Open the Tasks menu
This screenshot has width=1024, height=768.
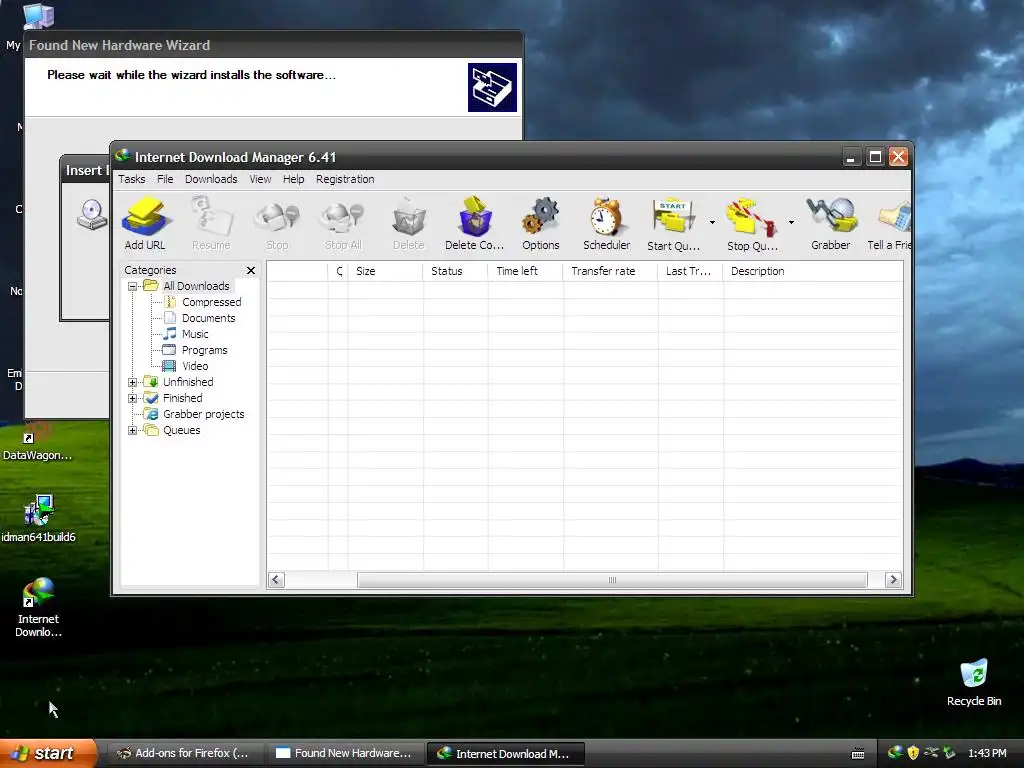coord(131,179)
